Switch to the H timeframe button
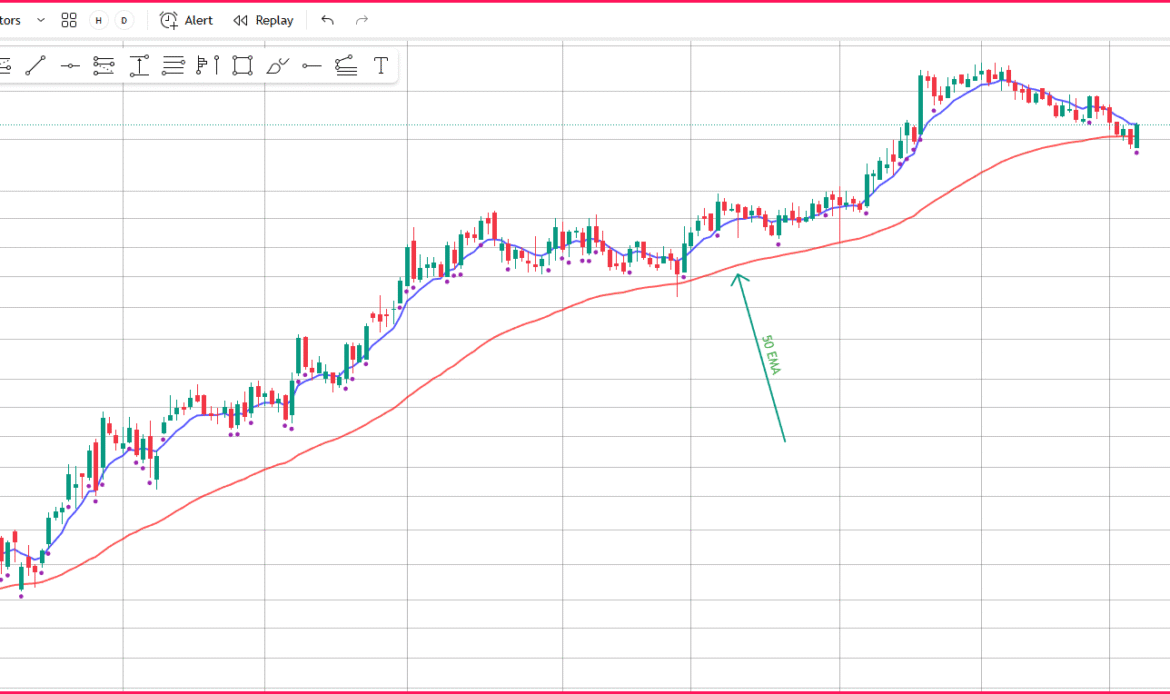 click(x=98, y=20)
